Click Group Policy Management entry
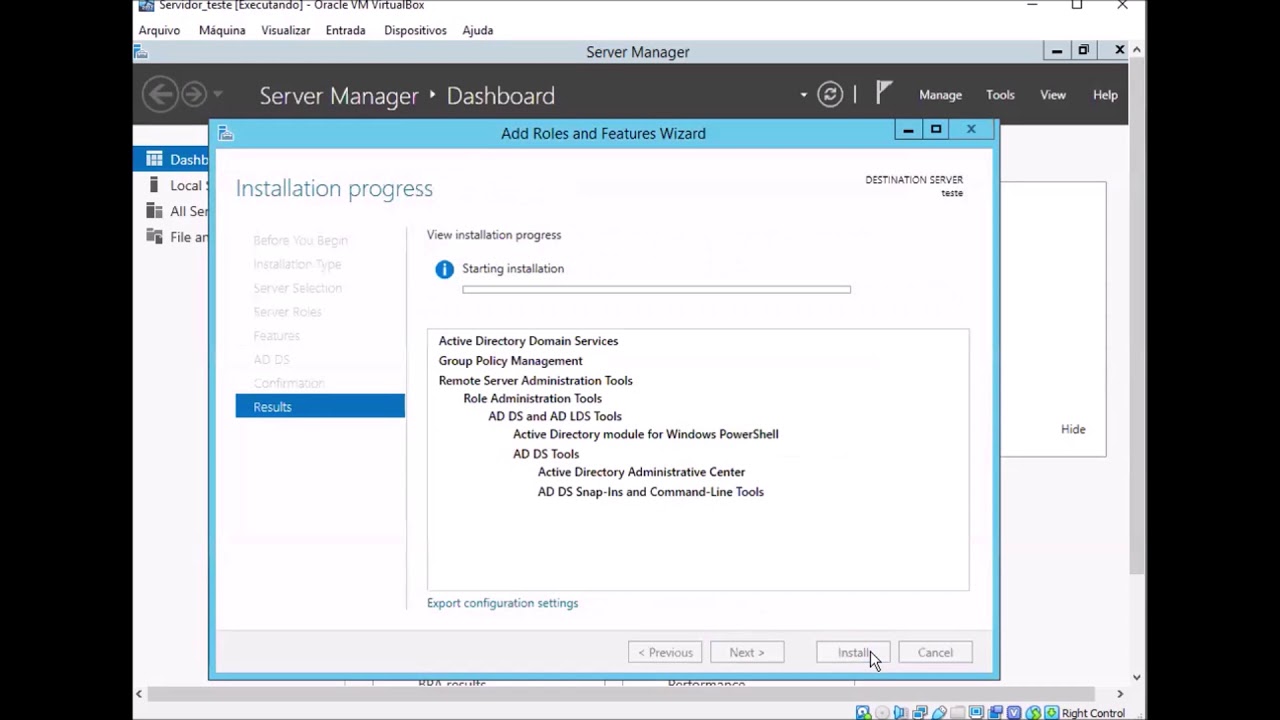The image size is (1280, 720). click(x=510, y=361)
